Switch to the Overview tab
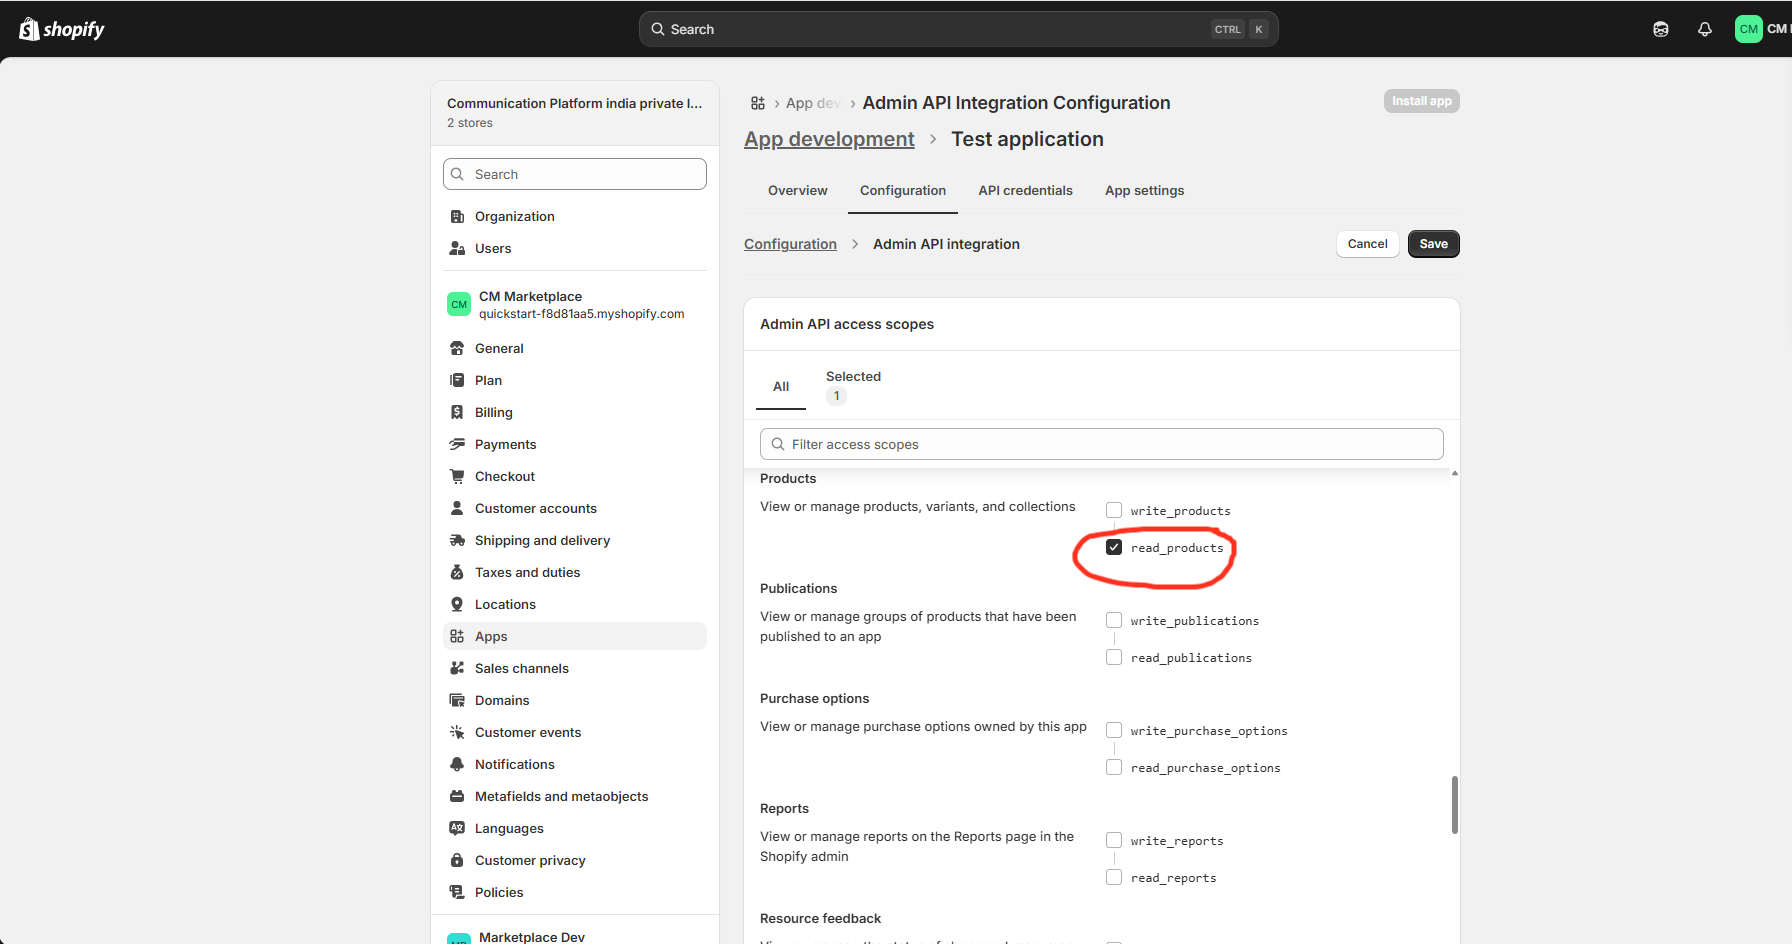The width and height of the screenshot is (1792, 944). click(x=797, y=190)
